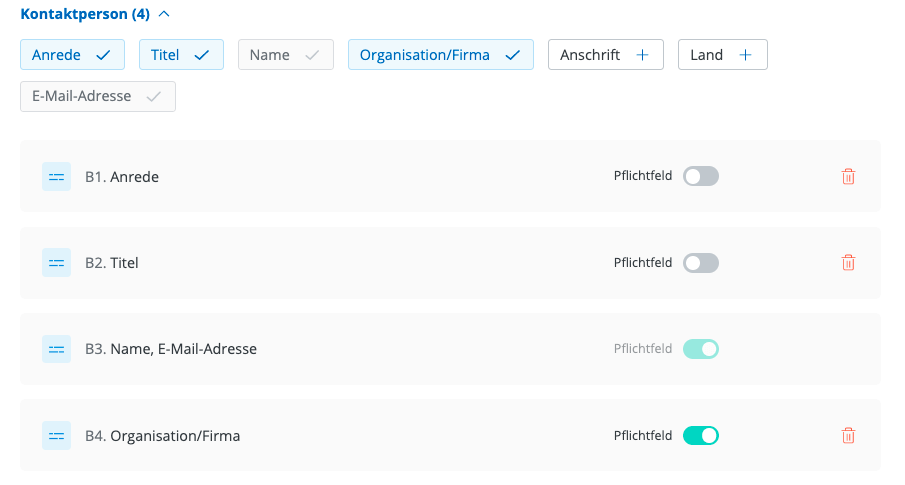Delete the B2. Titel field
This screenshot has height=485, width=905.
tap(848, 263)
